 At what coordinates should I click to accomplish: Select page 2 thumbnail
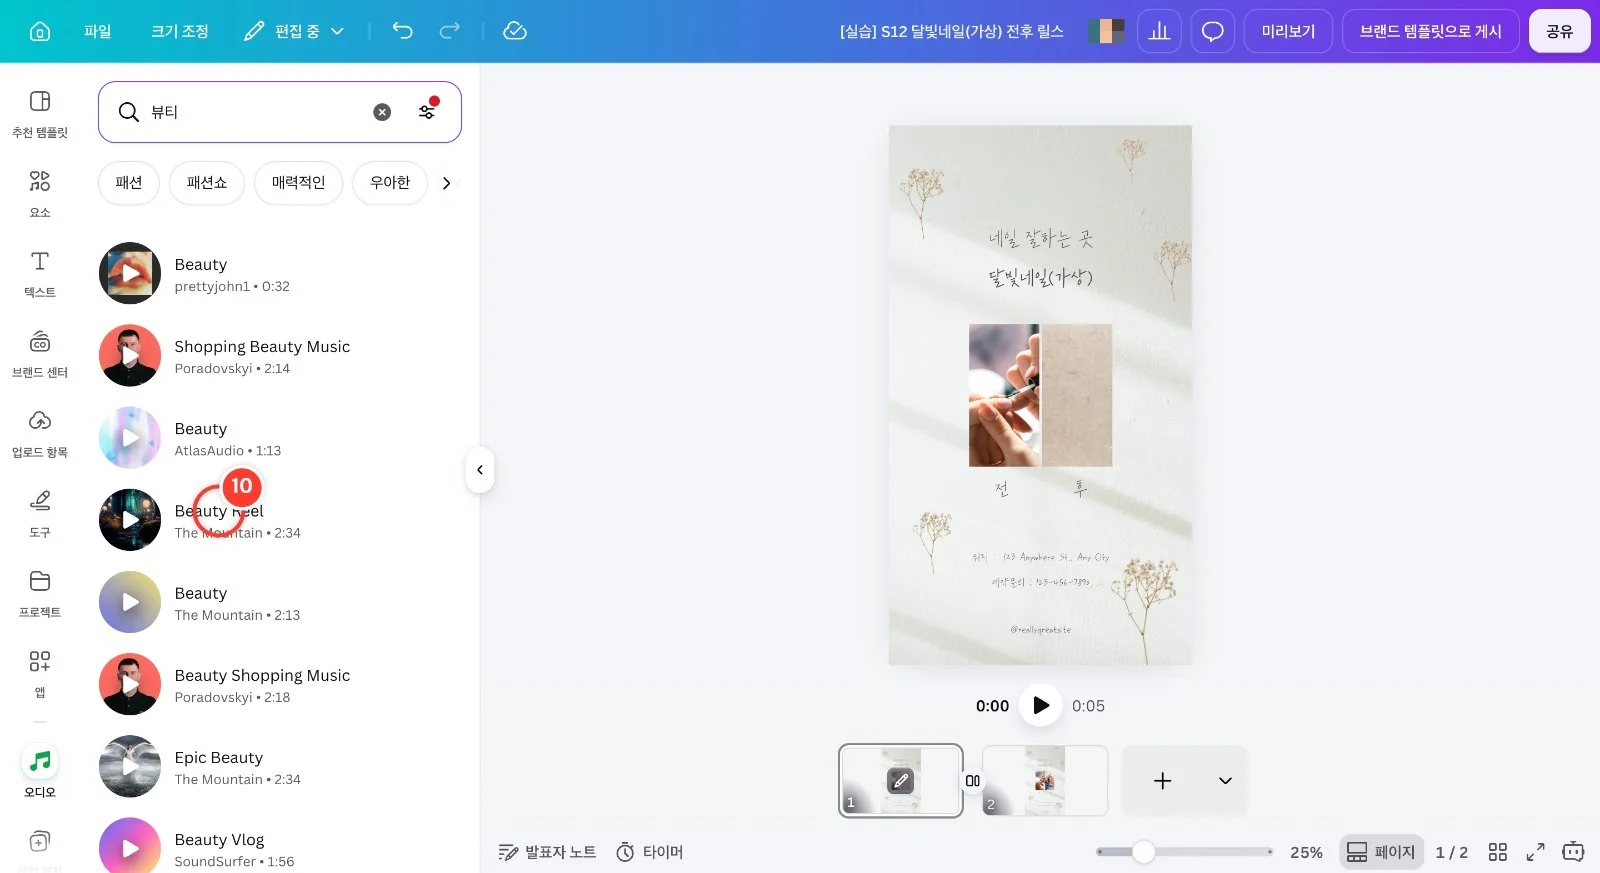(x=1045, y=781)
